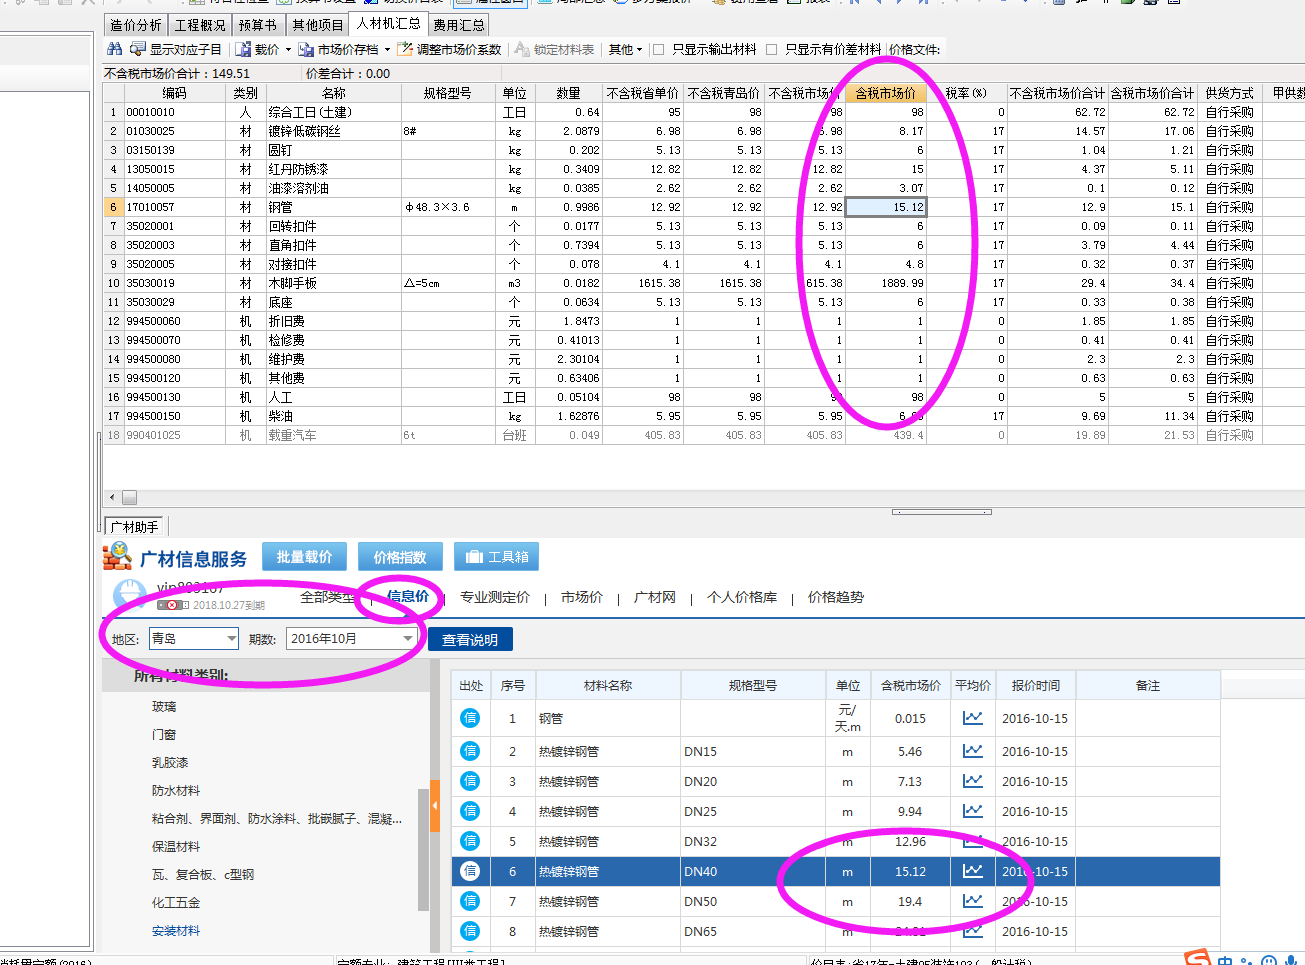Click the binoculars find icon in toolbar
The image size is (1305, 965).
click(114, 49)
